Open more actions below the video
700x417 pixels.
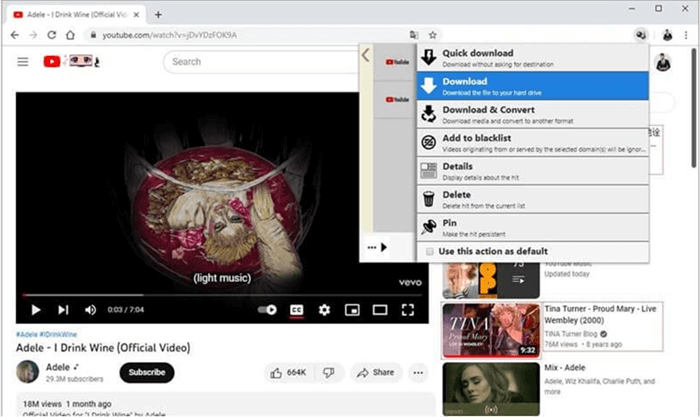(418, 373)
